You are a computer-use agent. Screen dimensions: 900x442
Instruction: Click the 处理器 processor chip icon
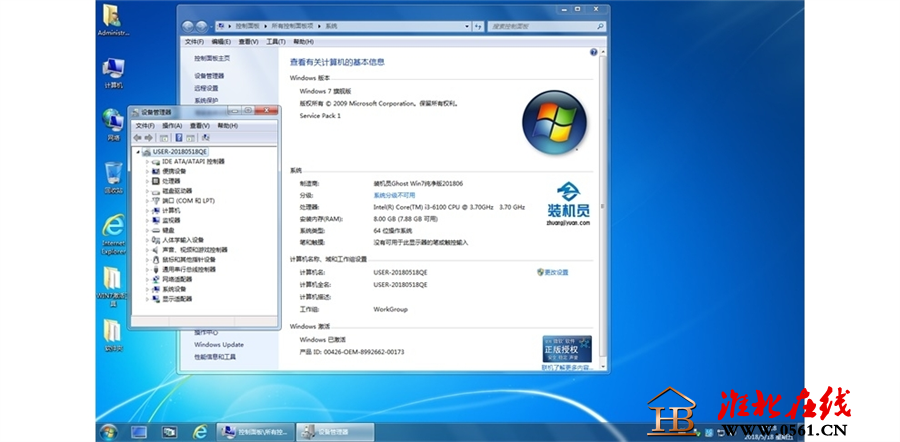(156, 181)
